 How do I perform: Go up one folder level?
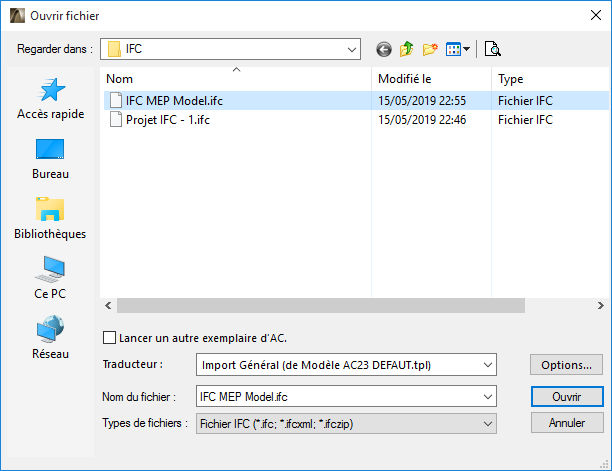click(407, 49)
